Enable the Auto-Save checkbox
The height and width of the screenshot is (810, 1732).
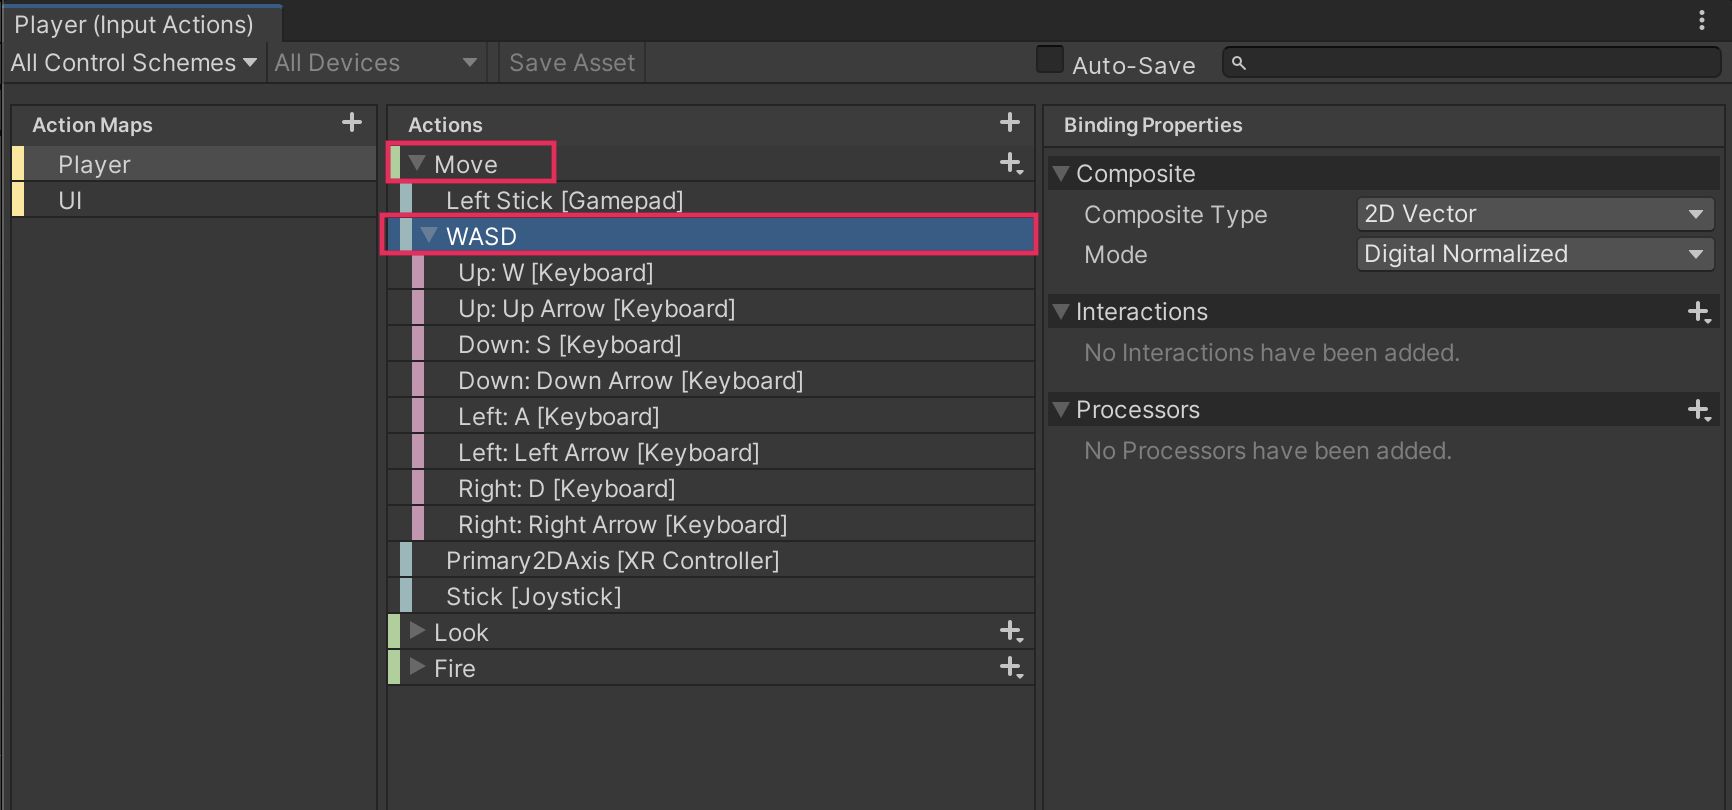(1050, 60)
